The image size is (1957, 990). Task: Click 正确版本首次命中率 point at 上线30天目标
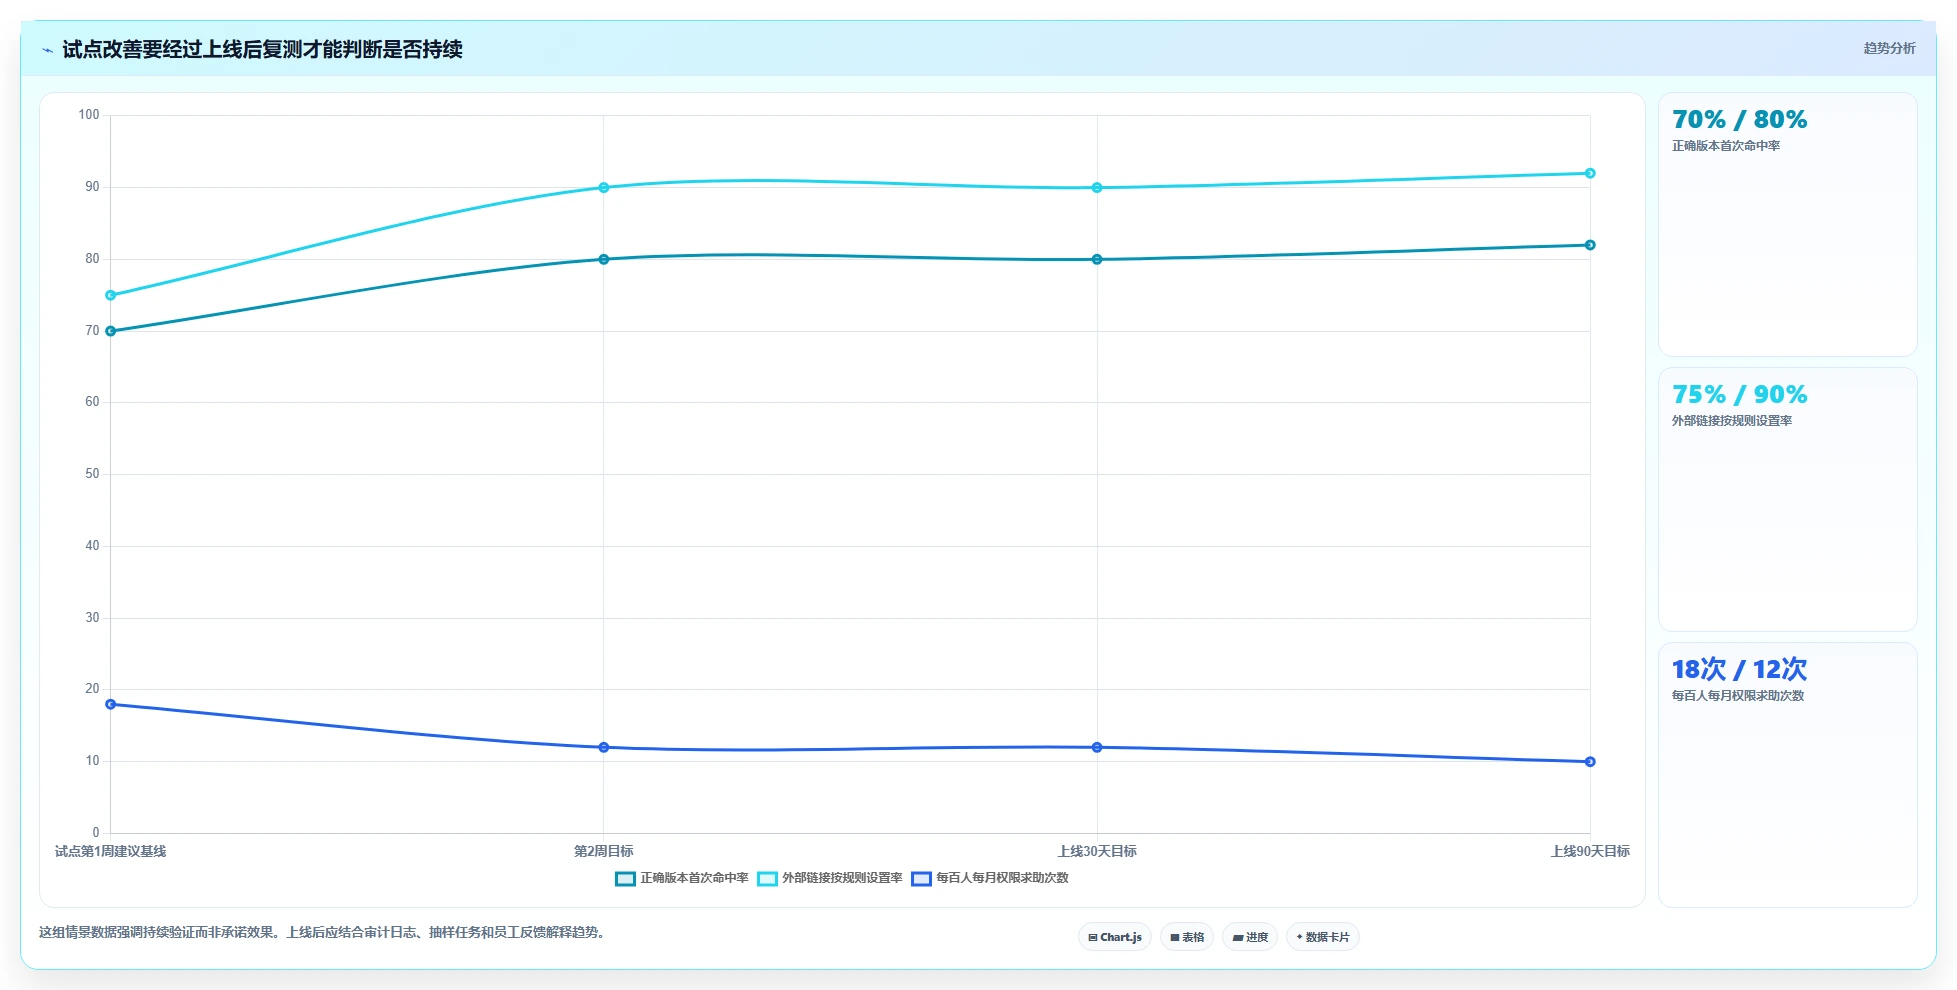pyautogui.click(x=1097, y=259)
